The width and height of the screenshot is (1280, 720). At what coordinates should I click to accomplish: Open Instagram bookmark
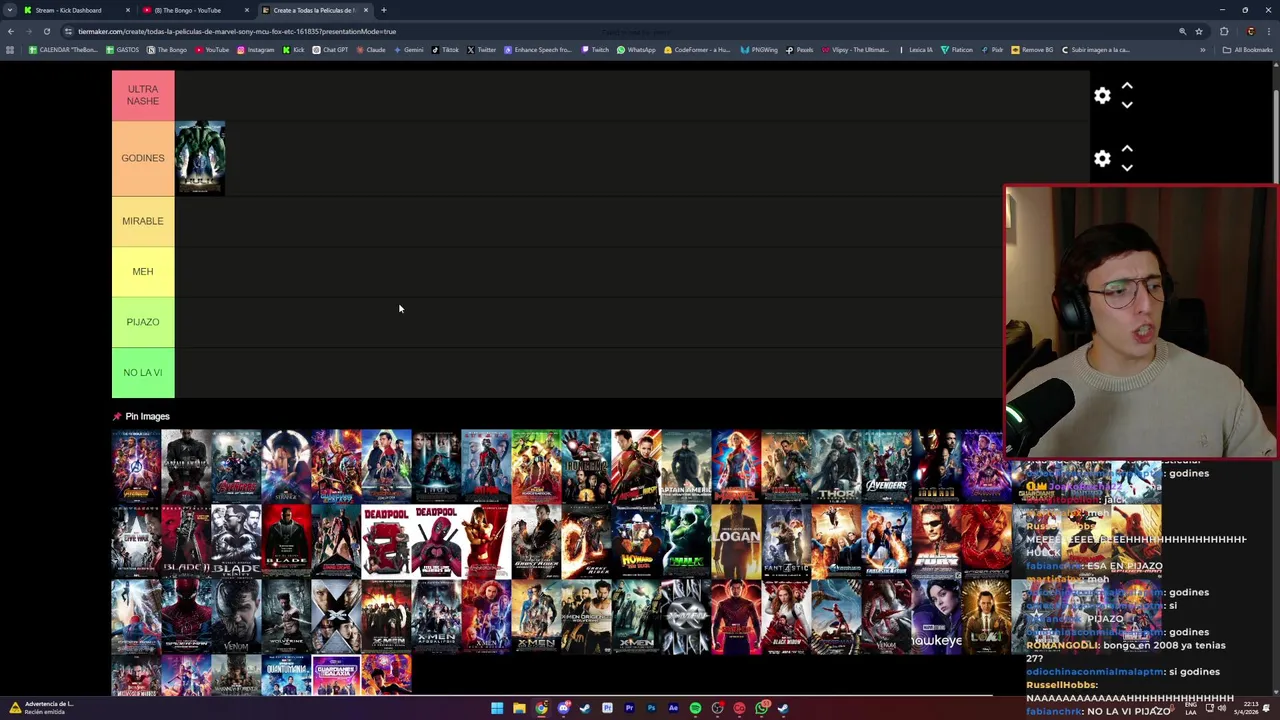255,50
